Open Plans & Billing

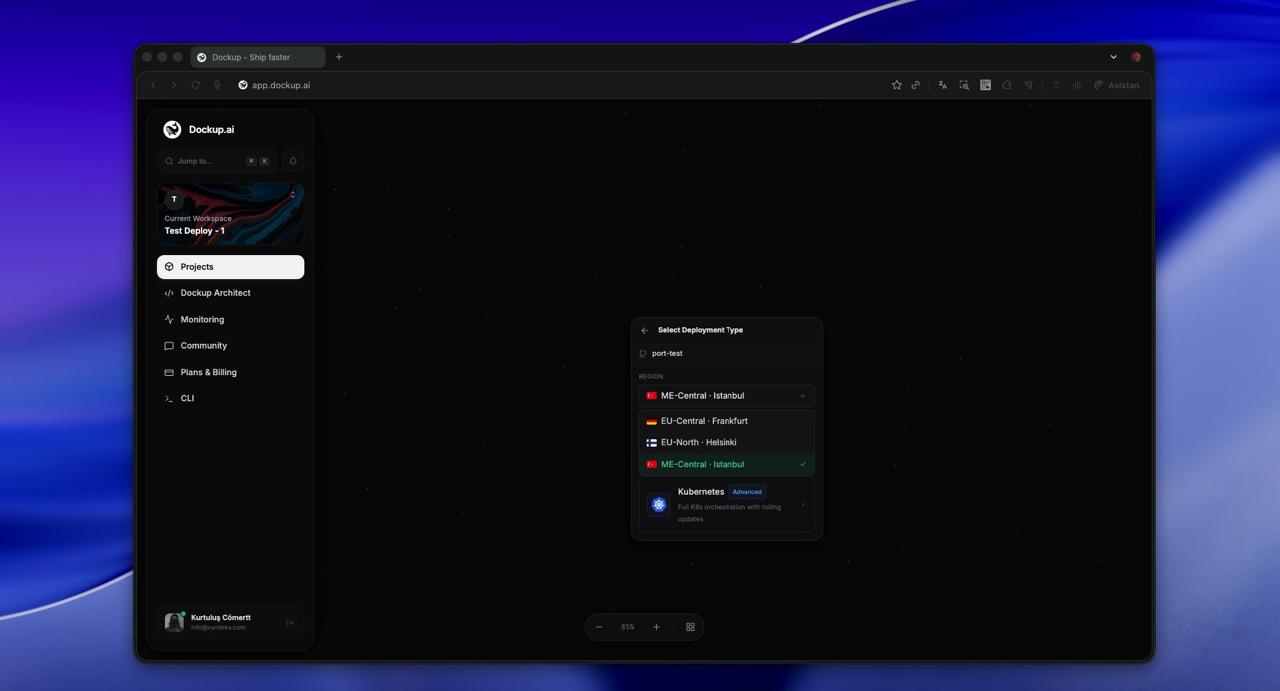pyautogui.click(x=230, y=372)
